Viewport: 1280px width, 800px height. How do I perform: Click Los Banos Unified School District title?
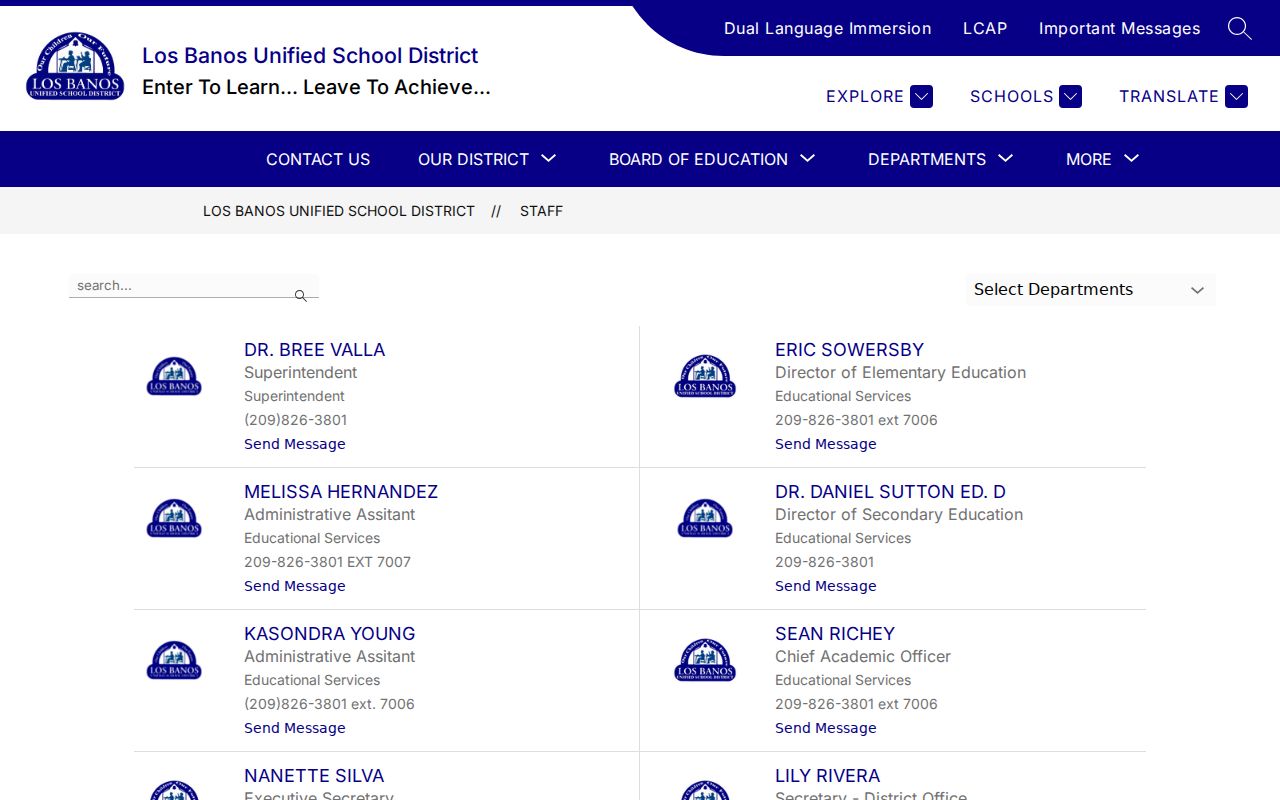310,55
